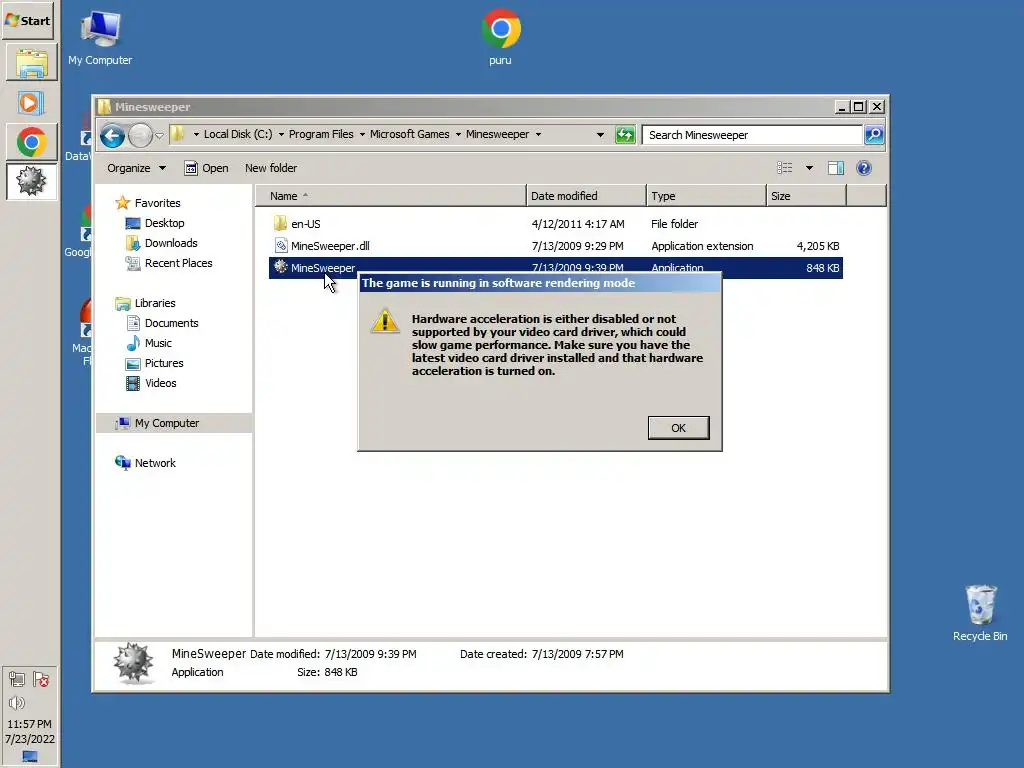
Task: Open address bar history dropdown
Action: click(600, 135)
